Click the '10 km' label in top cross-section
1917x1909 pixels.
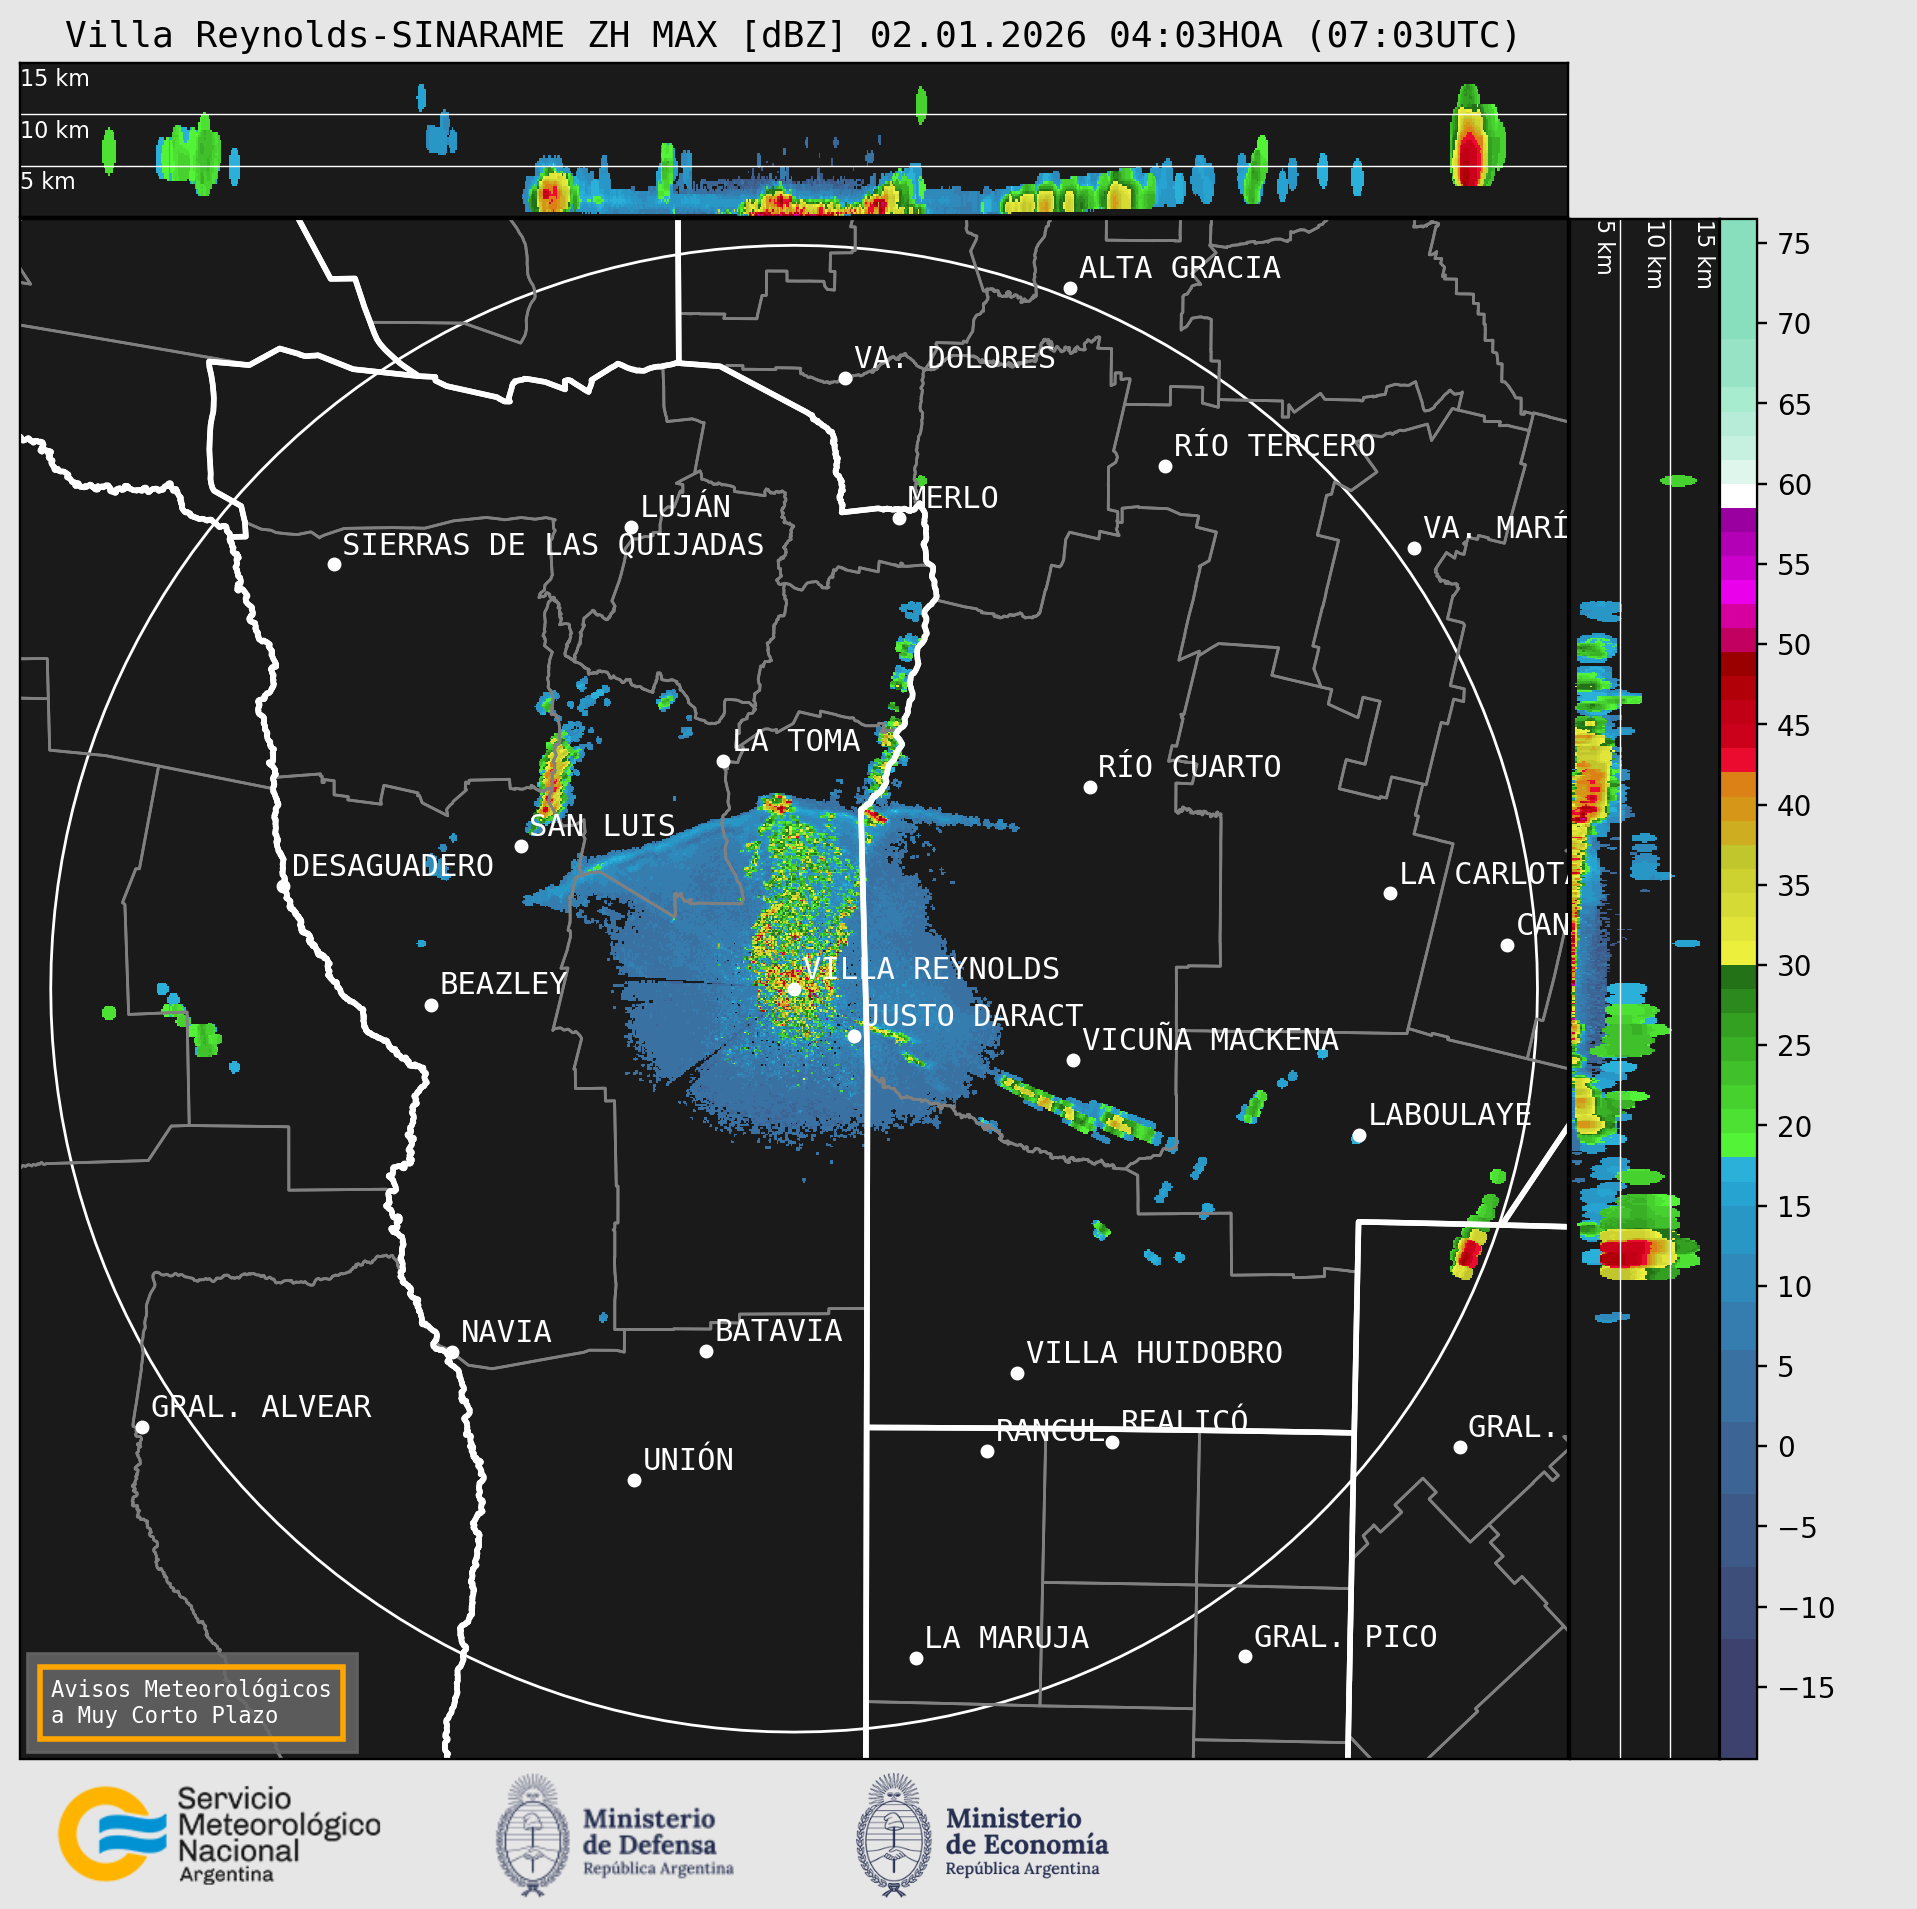(x=55, y=130)
